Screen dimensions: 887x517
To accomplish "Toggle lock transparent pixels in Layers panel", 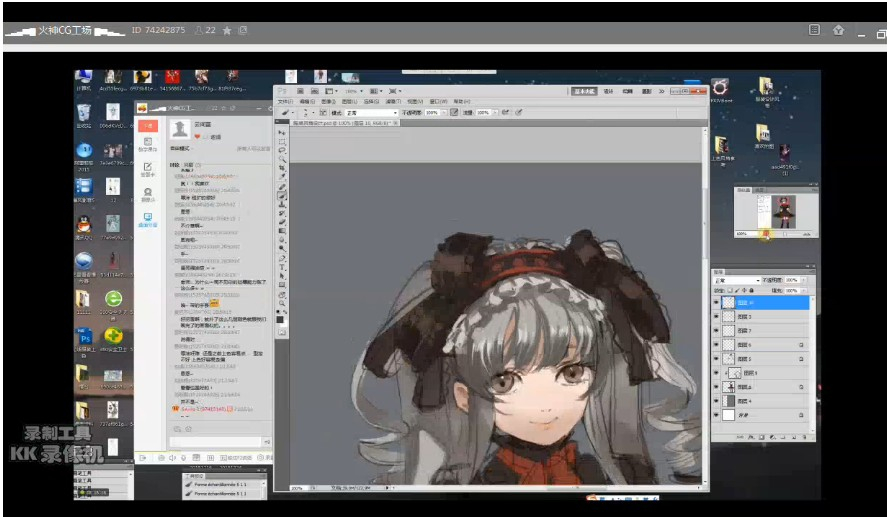I will click(x=730, y=291).
